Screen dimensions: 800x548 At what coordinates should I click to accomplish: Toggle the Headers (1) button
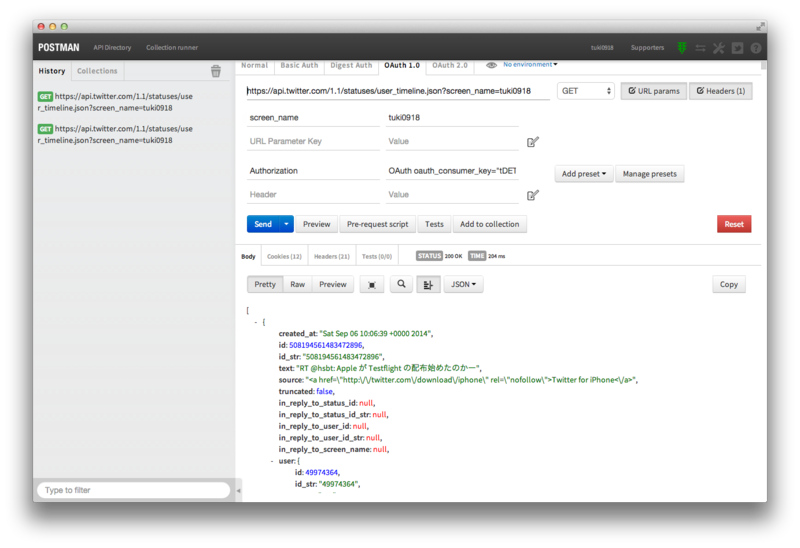(x=720, y=91)
